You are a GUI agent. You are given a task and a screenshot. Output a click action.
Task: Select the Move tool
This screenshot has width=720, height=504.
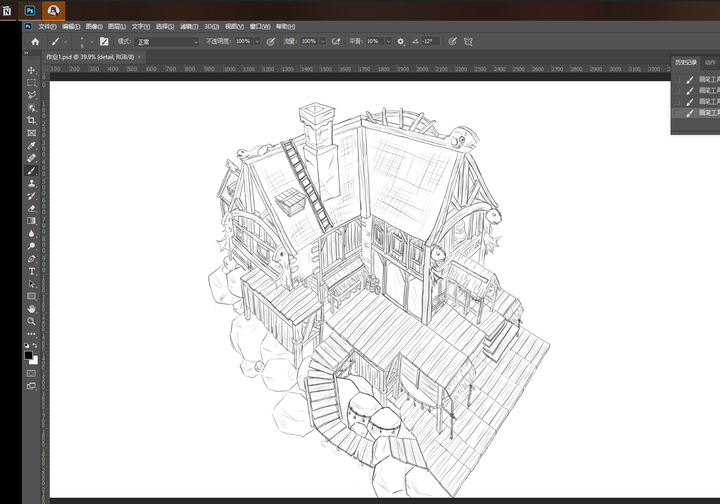pyautogui.click(x=32, y=70)
